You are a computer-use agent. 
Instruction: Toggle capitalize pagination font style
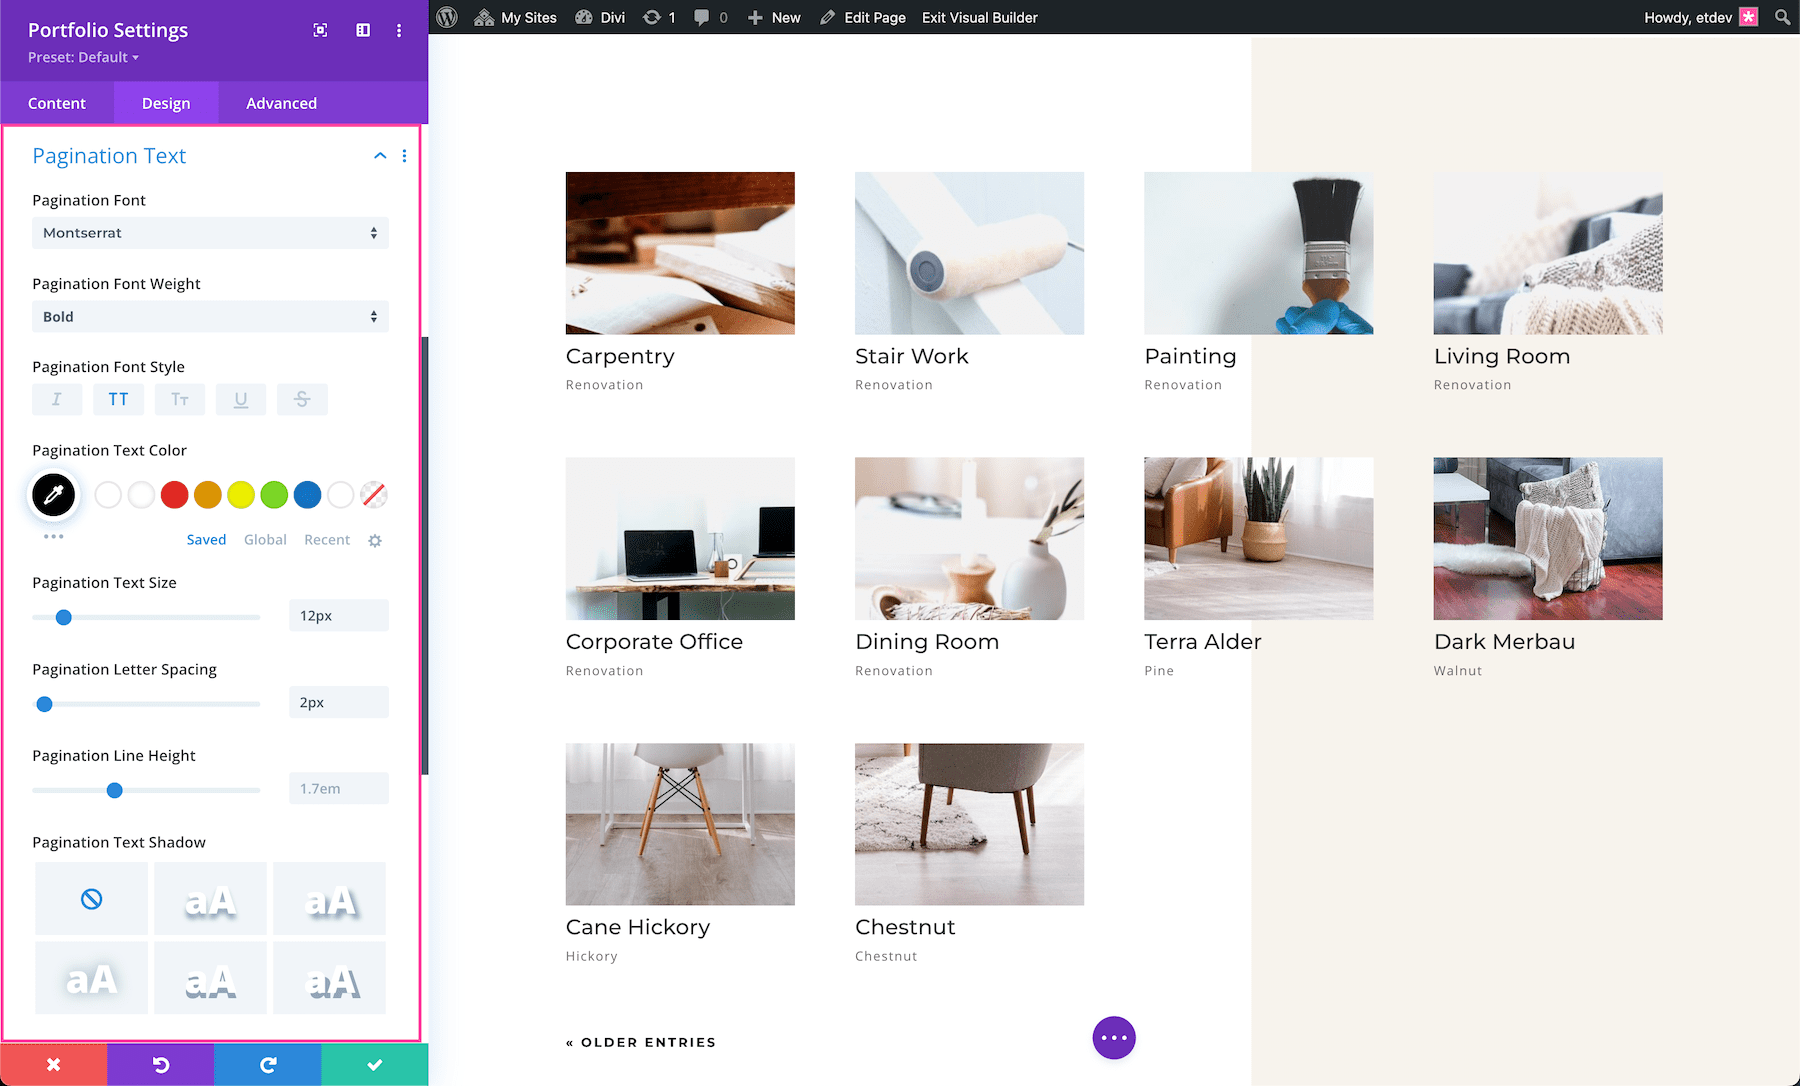[180, 399]
